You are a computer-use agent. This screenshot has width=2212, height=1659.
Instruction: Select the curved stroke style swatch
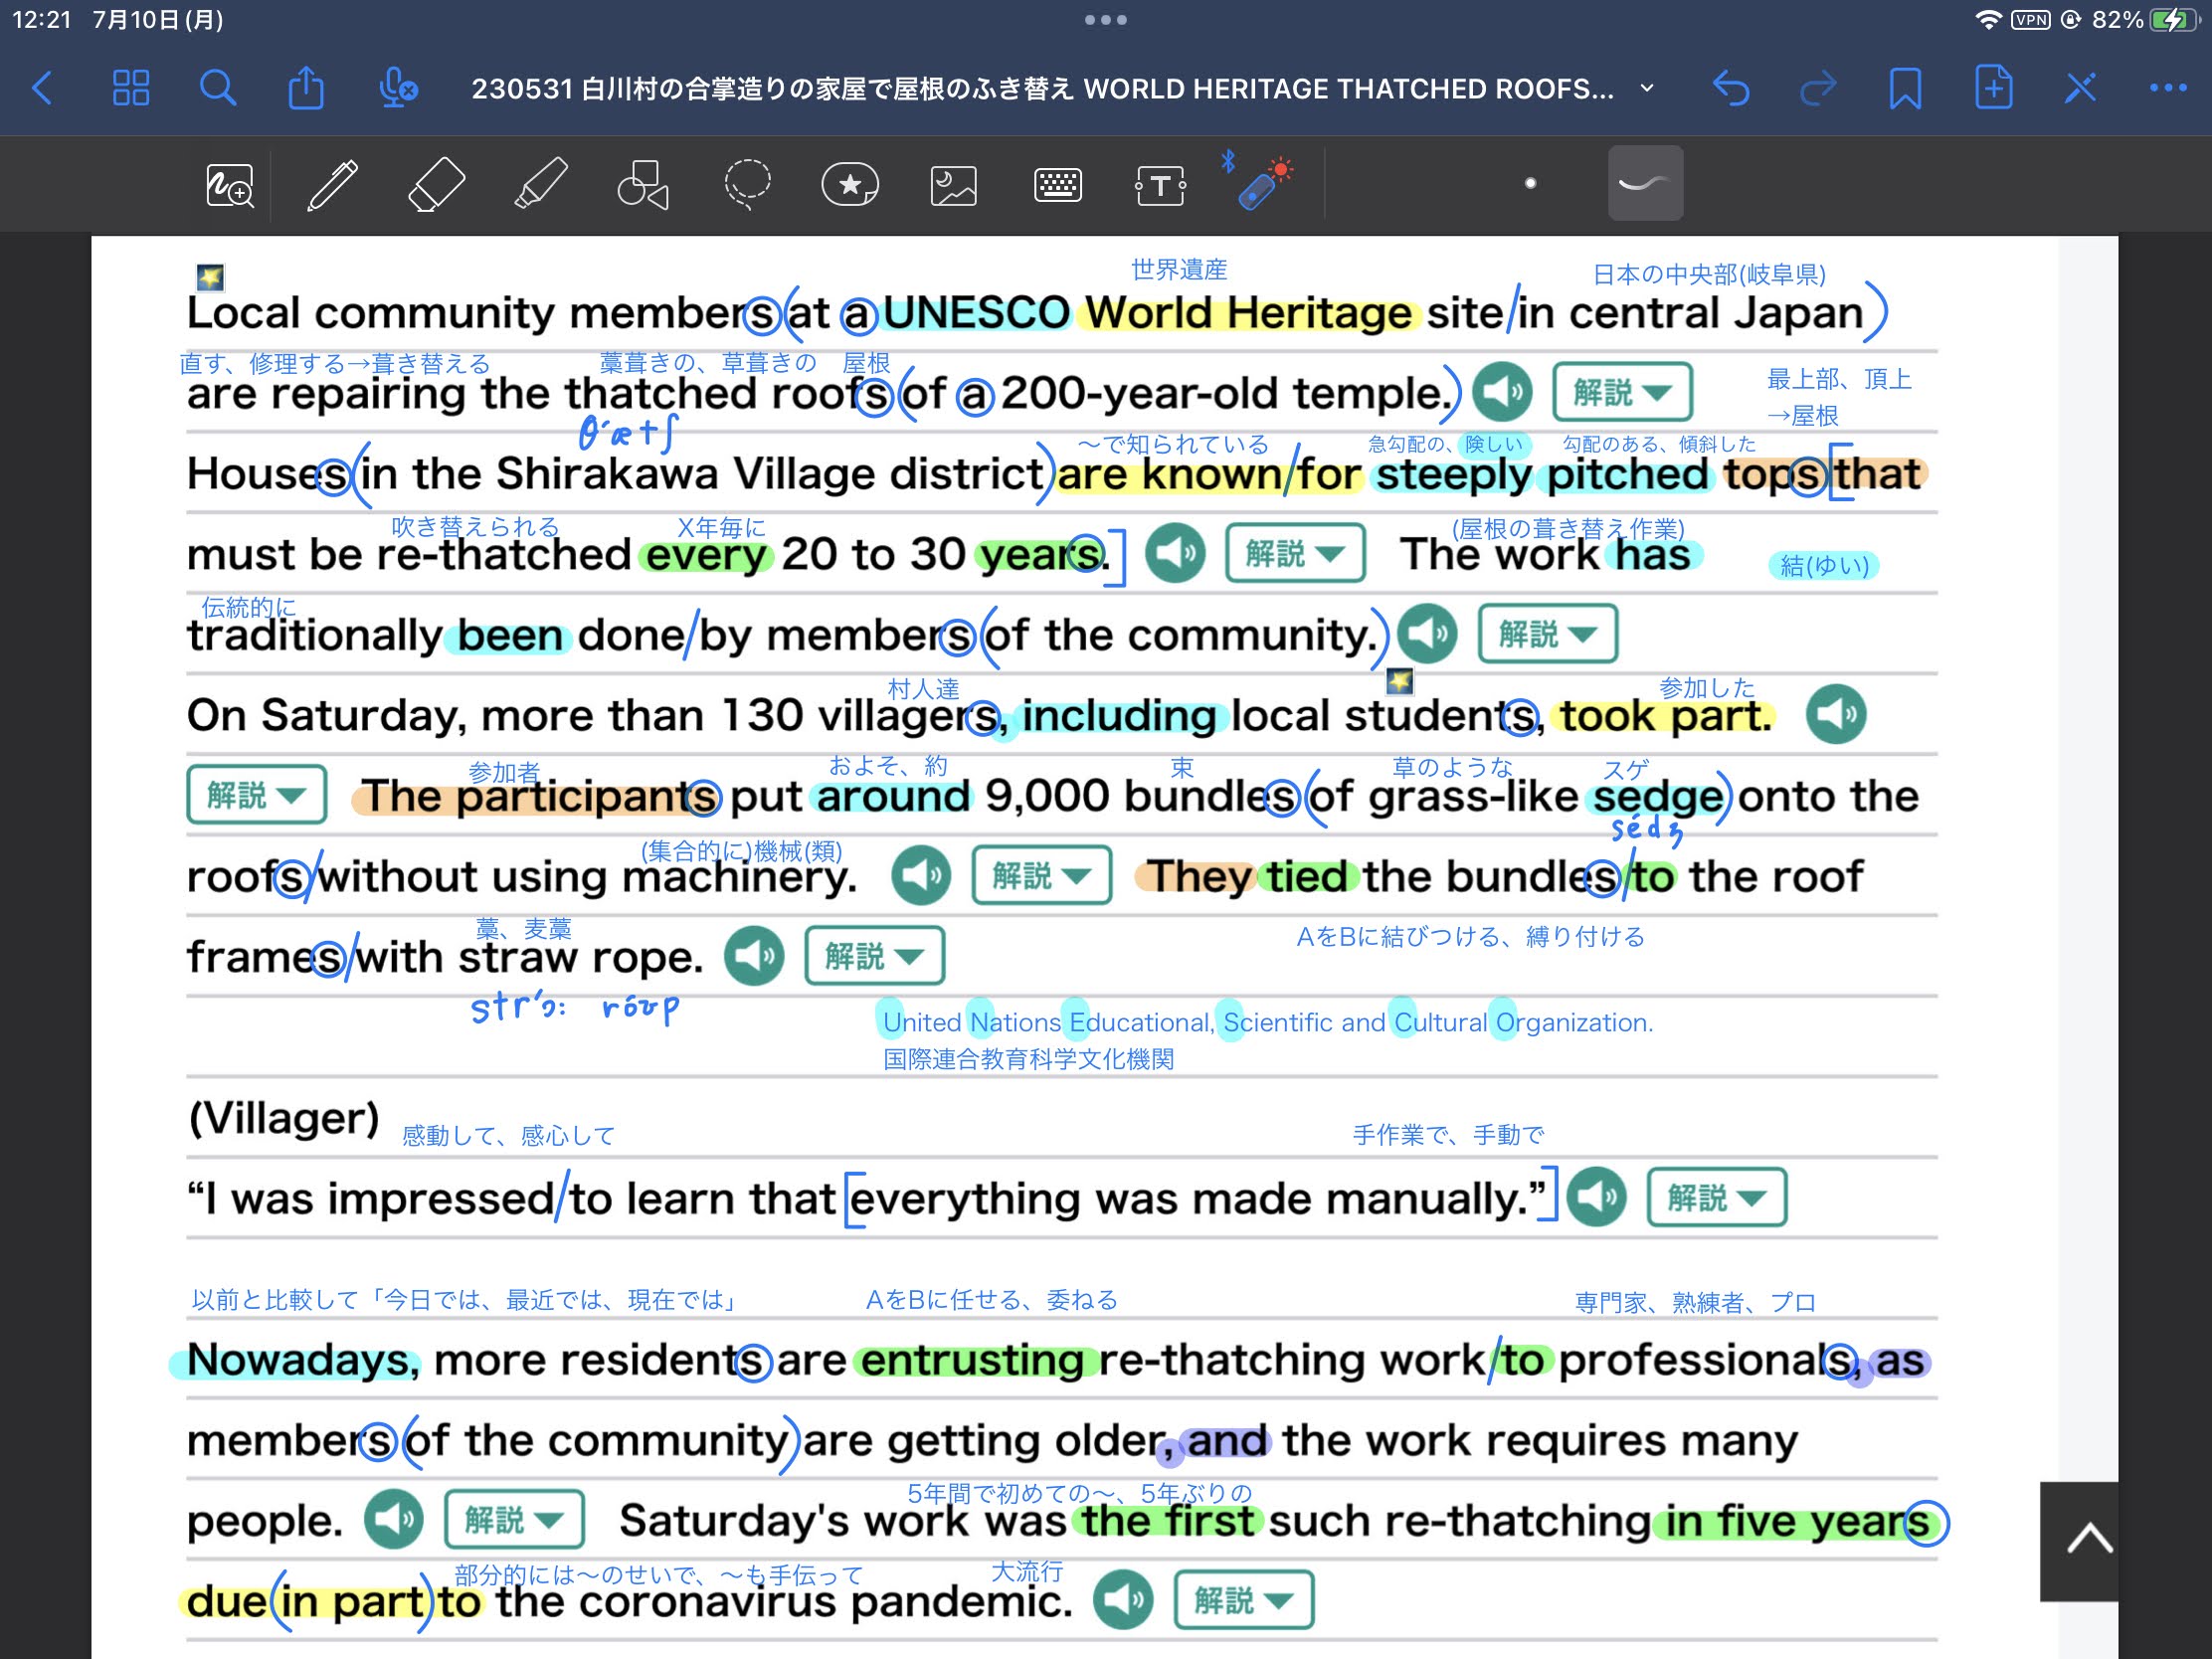1645,184
